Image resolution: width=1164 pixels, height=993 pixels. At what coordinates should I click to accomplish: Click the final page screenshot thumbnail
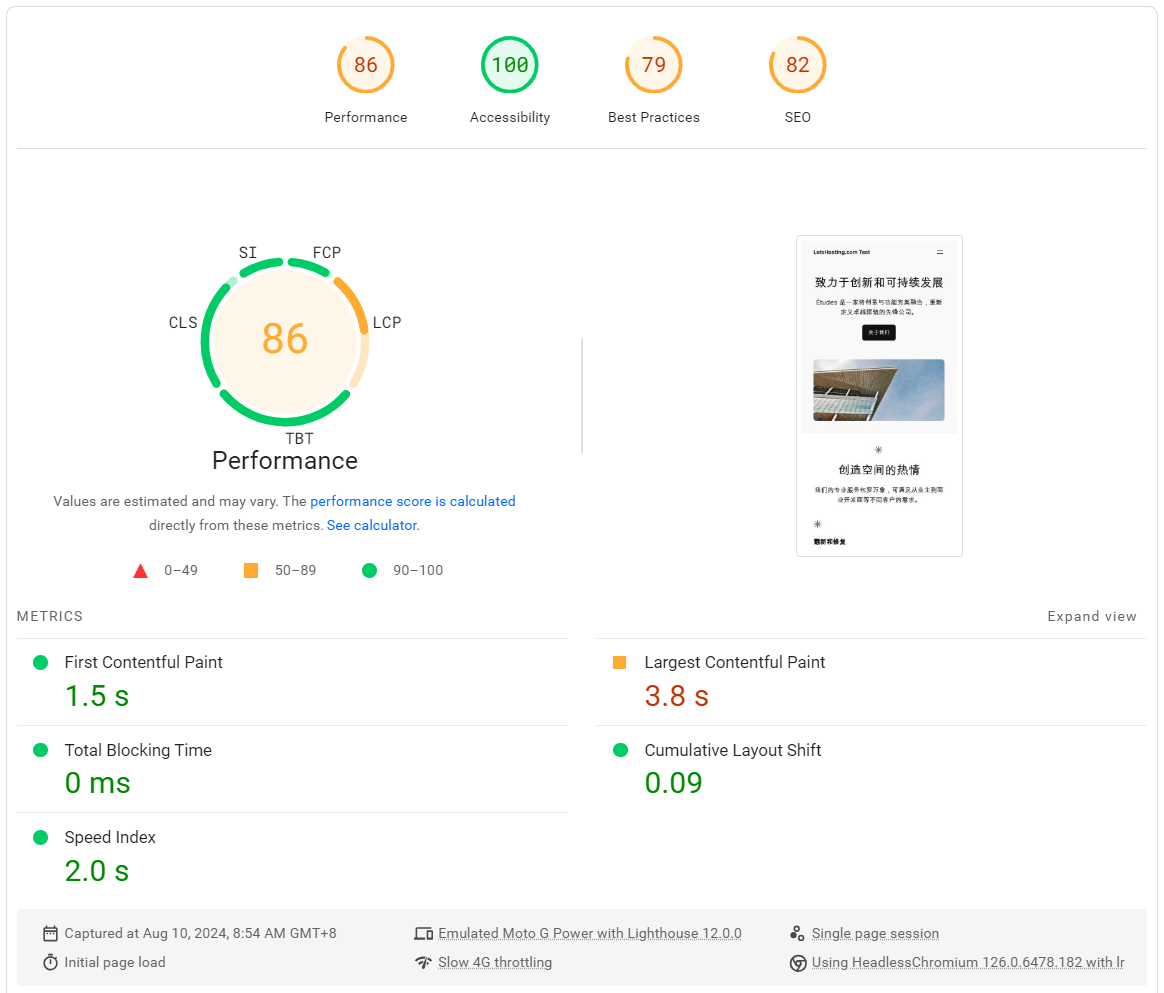point(879,396)
